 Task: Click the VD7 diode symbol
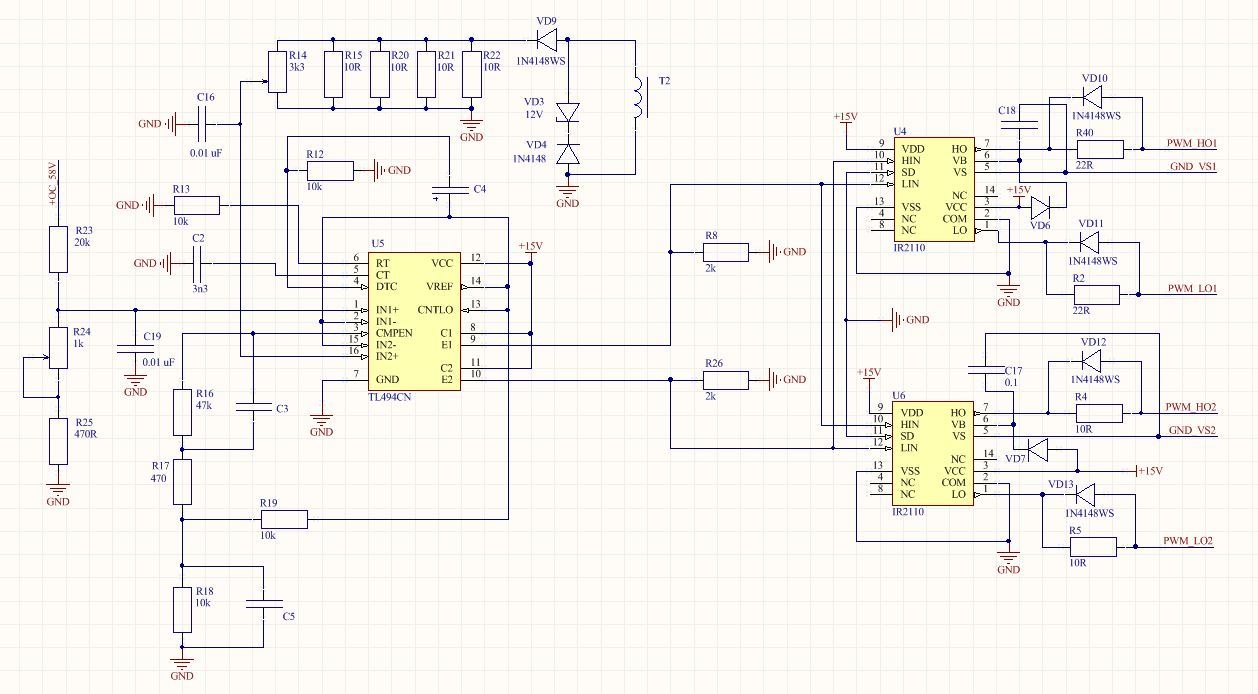coord(1037,449)
